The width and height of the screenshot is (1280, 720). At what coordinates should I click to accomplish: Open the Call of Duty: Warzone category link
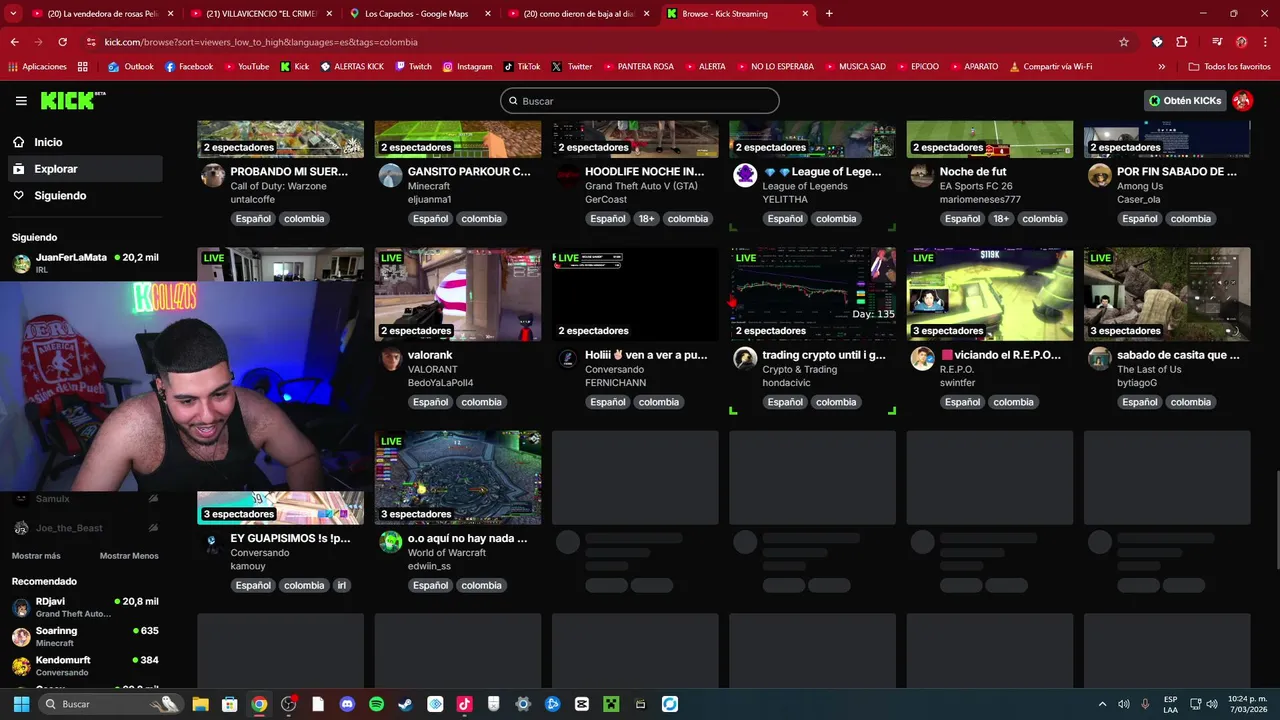278,186
